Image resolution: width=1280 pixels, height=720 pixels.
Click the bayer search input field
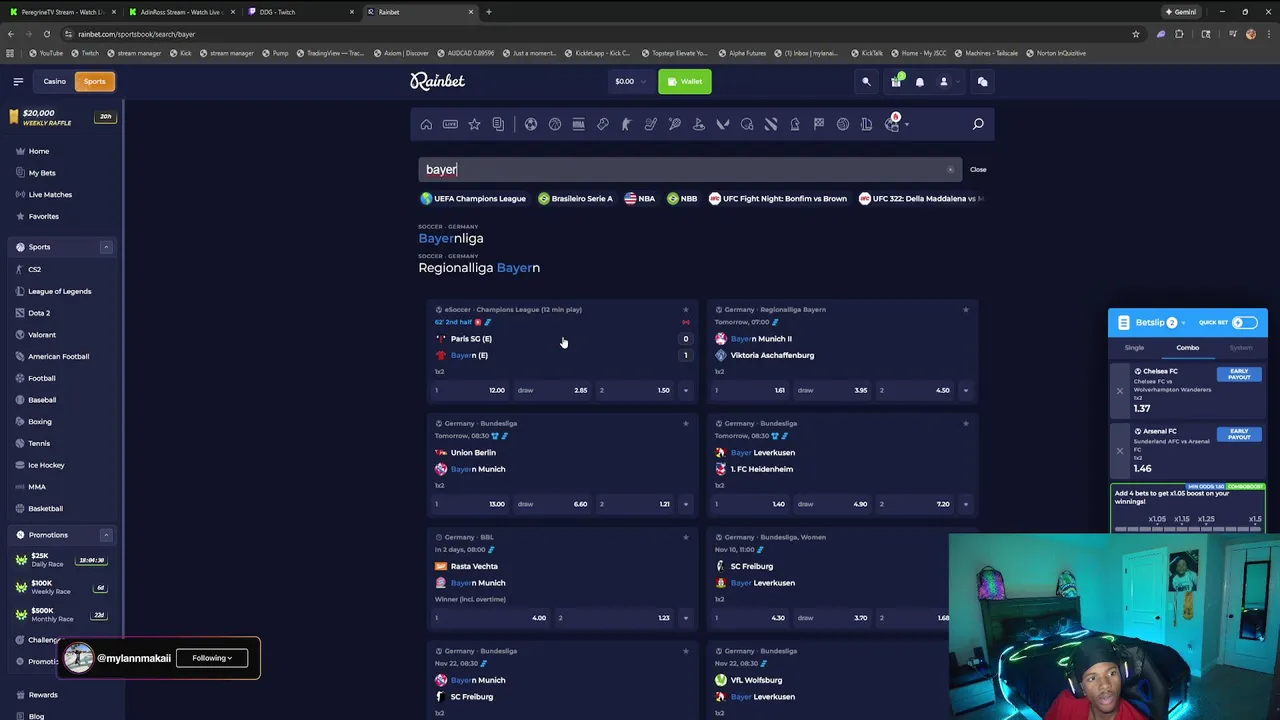[x=690, y=169]
